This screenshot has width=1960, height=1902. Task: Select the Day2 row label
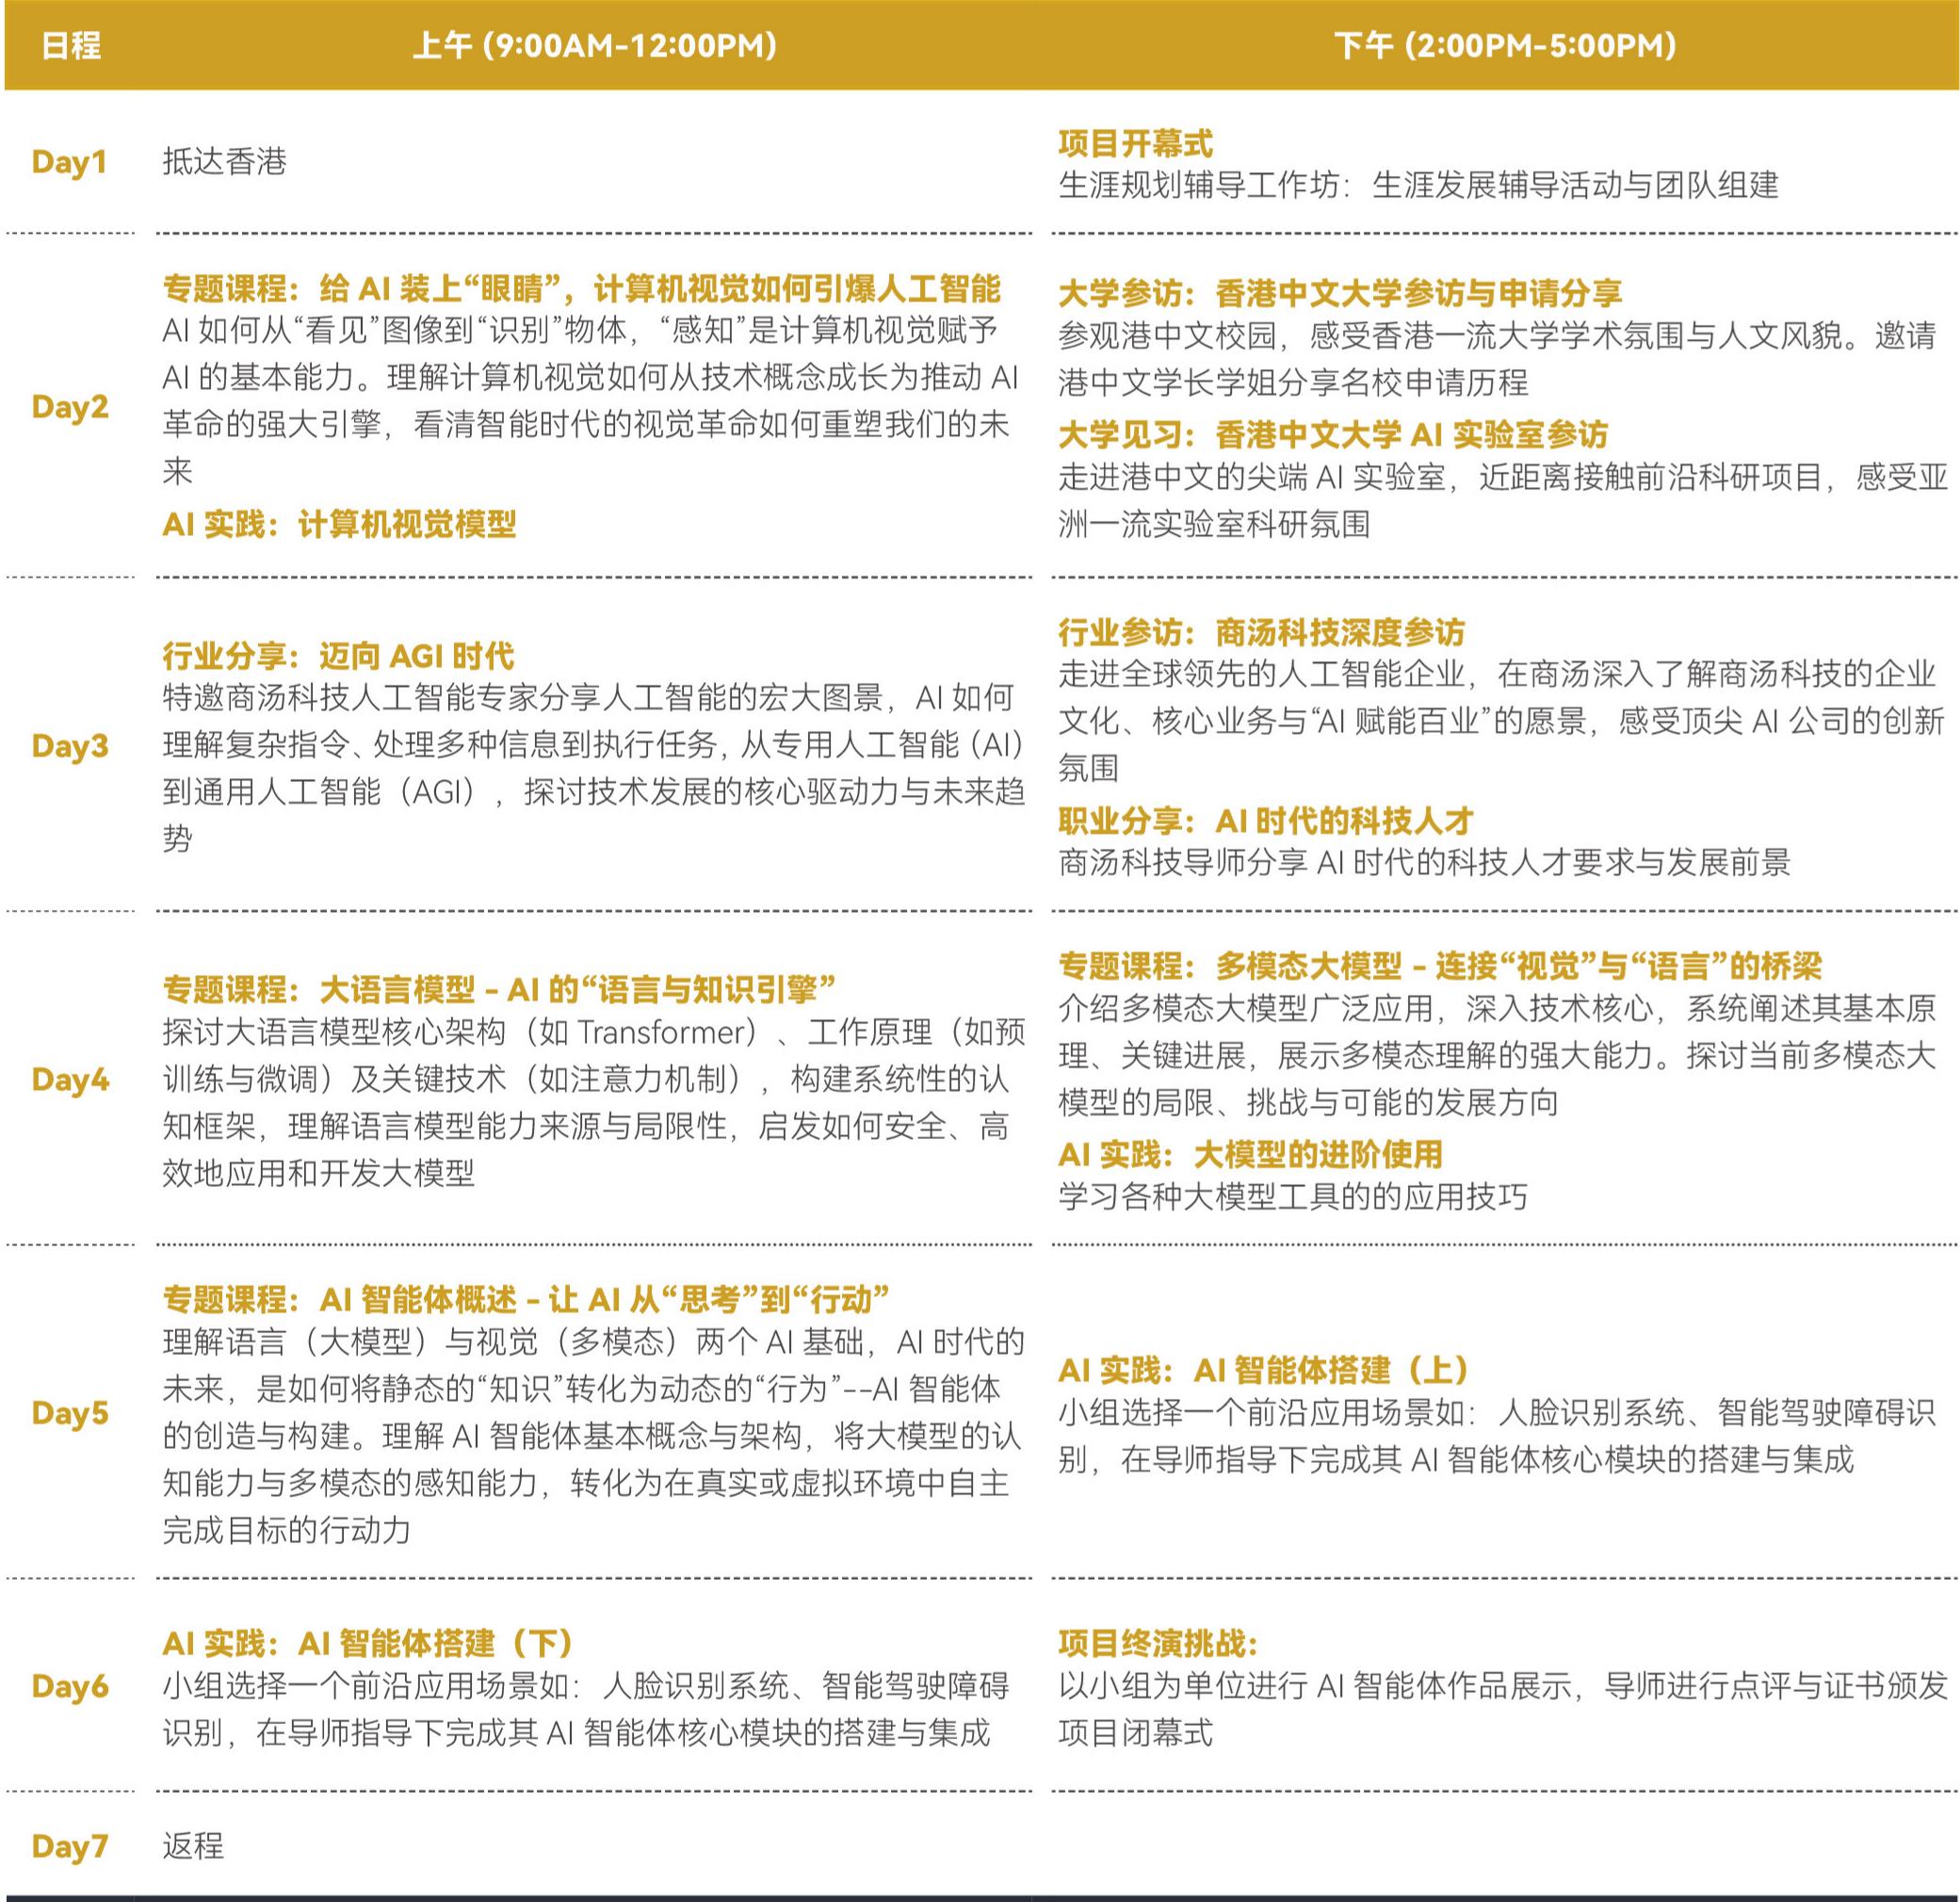[x=70, y=407]
